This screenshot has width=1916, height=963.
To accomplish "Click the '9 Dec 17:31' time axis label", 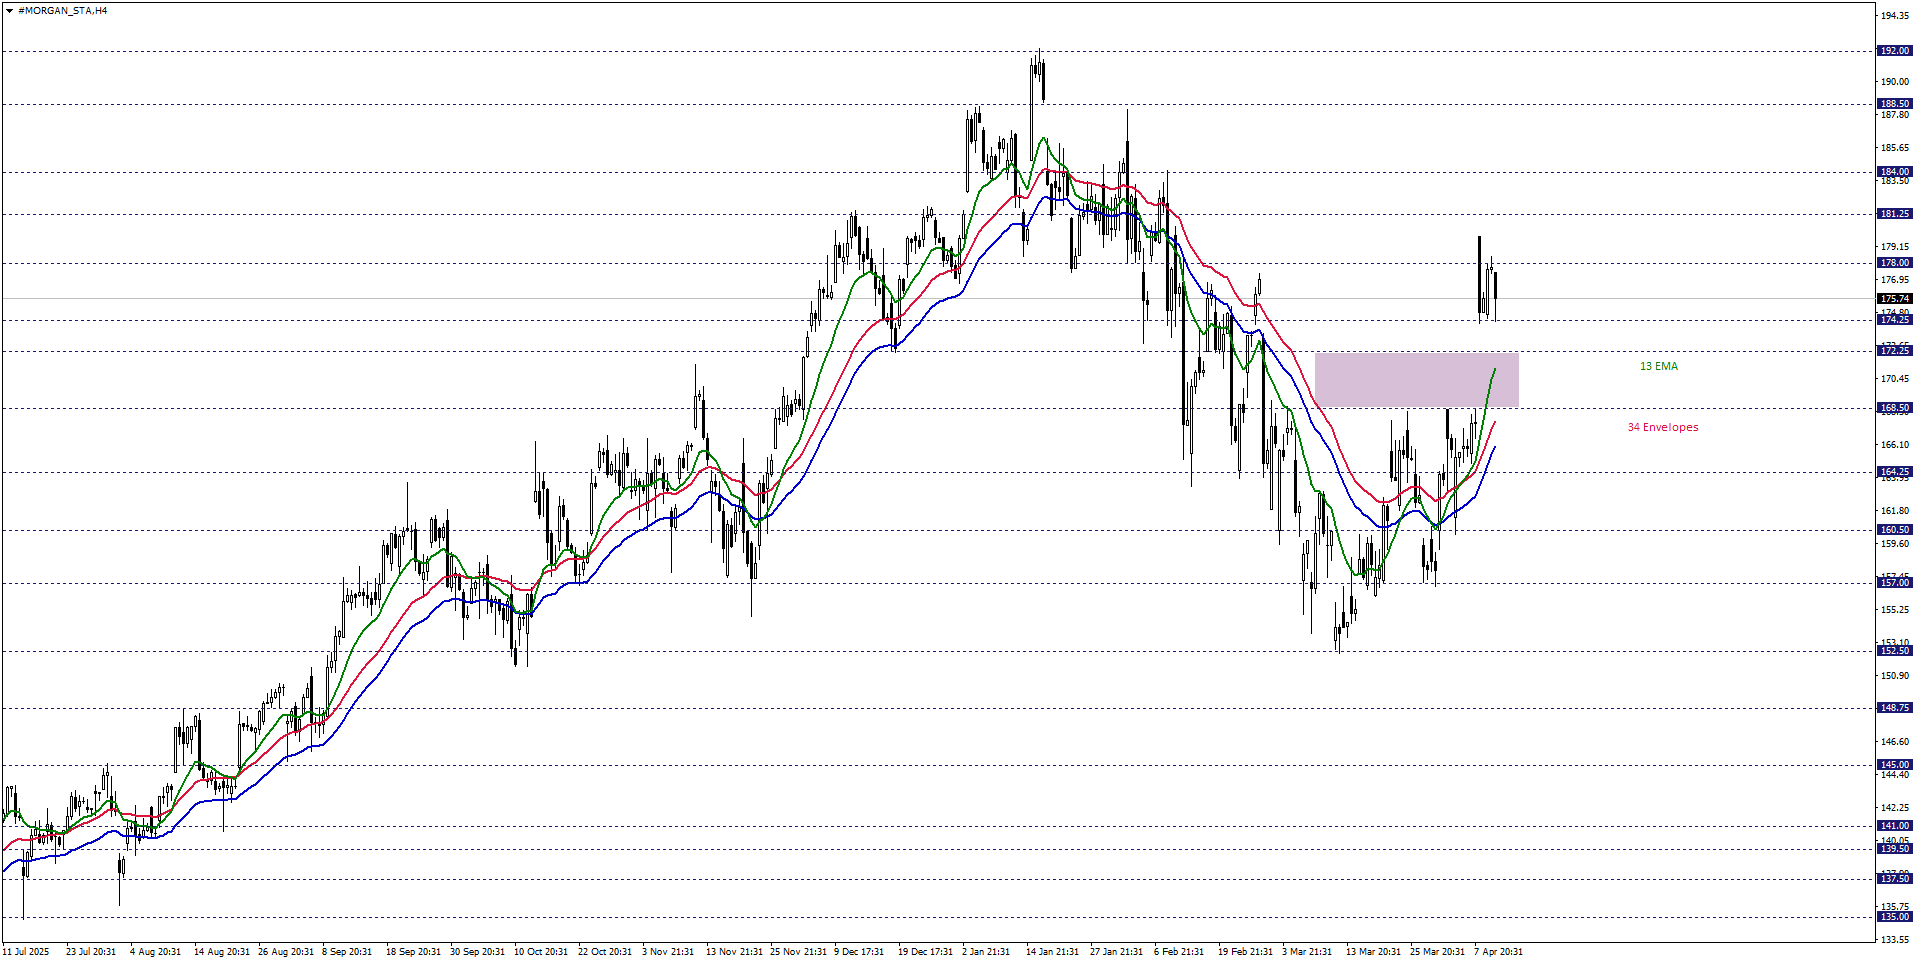I will click(x=859, y=952).
